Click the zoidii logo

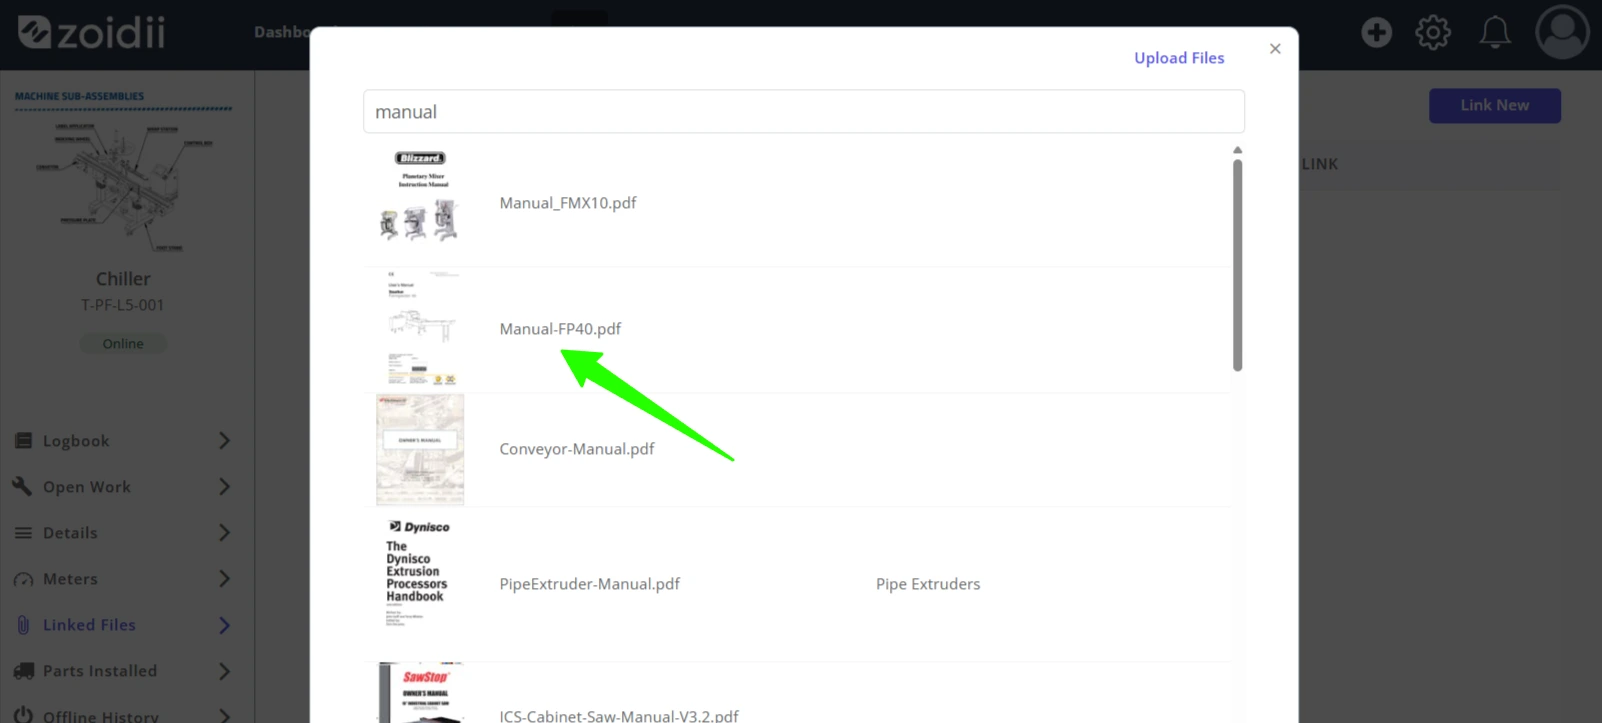click(92, 32)
